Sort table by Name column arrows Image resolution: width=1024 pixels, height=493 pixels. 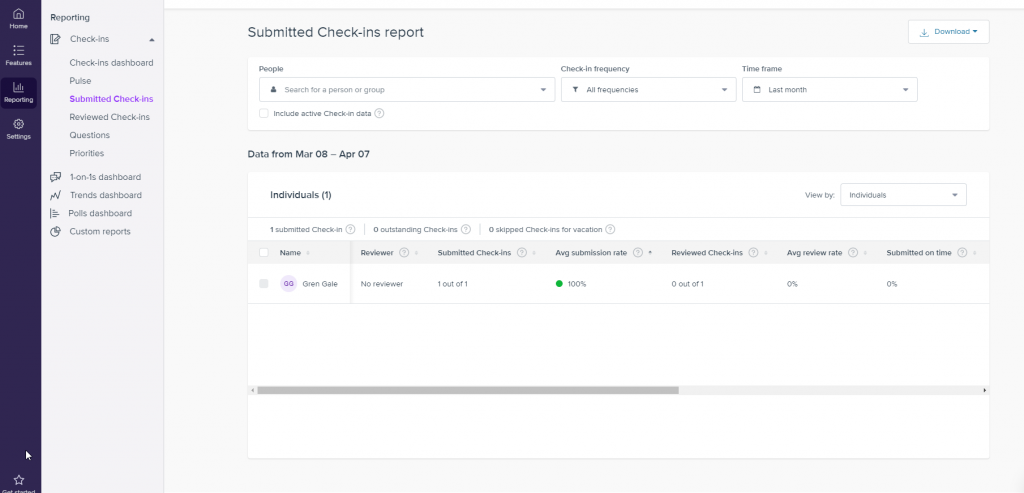[x=308, y=253]
